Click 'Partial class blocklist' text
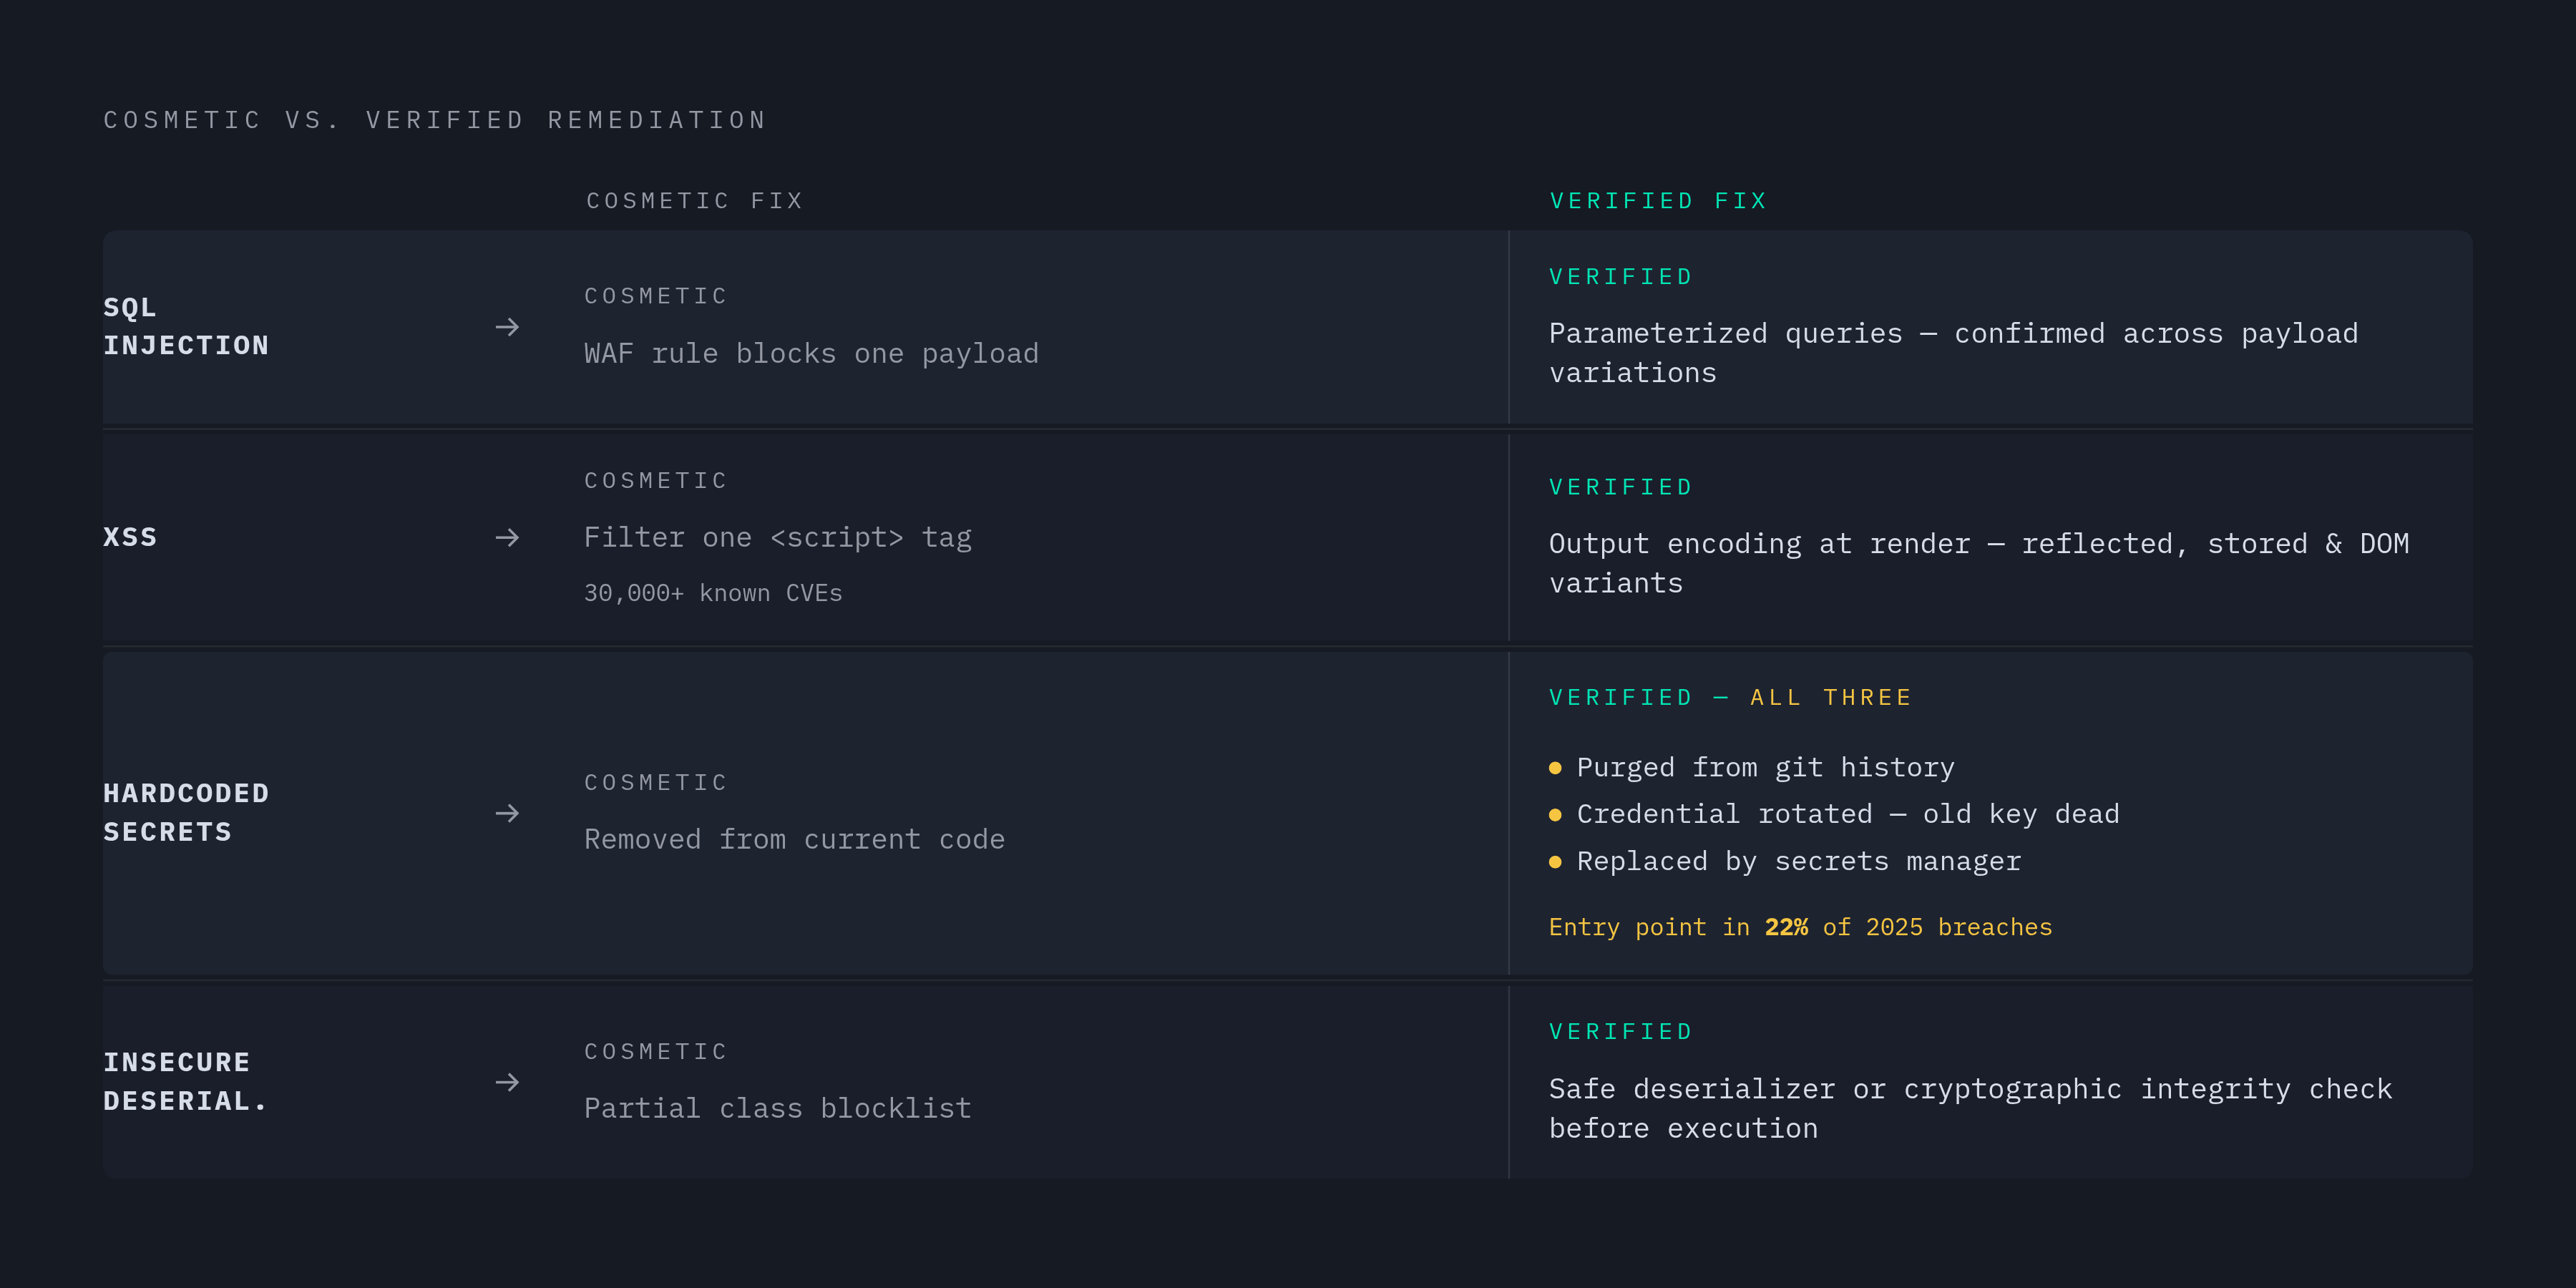This screenshot has width=2576, height=1288. (777, 1109)
